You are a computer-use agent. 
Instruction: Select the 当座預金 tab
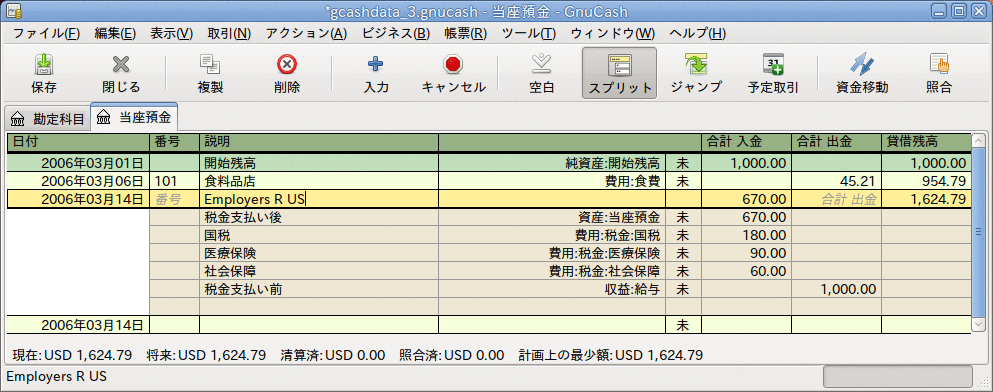click(x=134, y=117)
